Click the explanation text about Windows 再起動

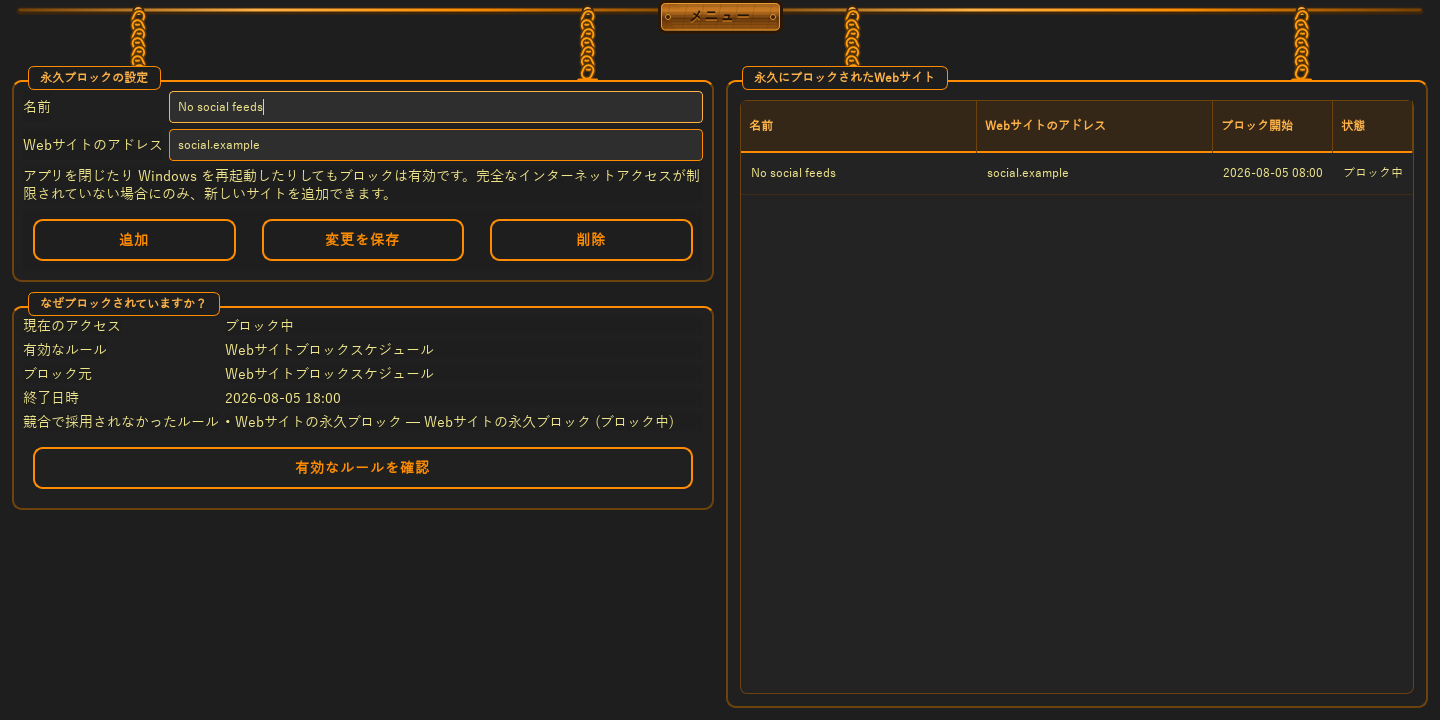coord(362,185)
